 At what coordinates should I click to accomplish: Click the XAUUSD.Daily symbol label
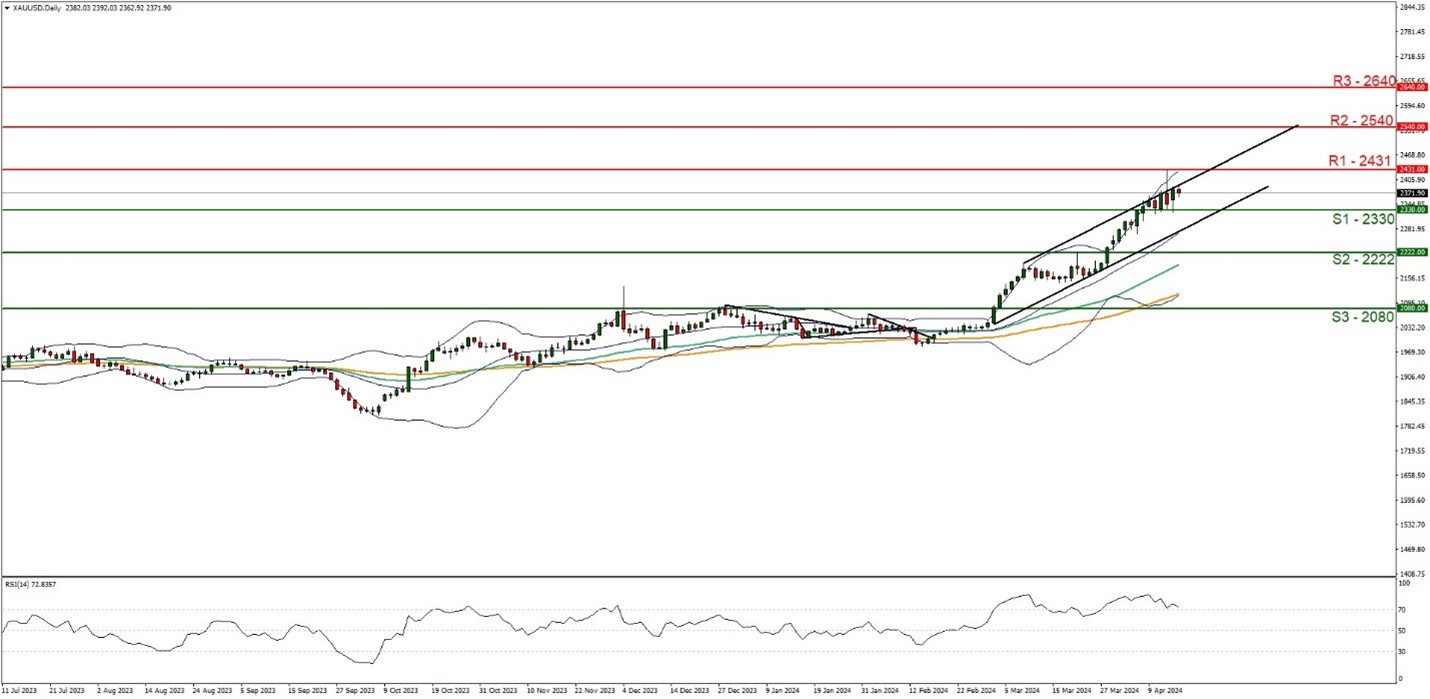click(34, 6)
